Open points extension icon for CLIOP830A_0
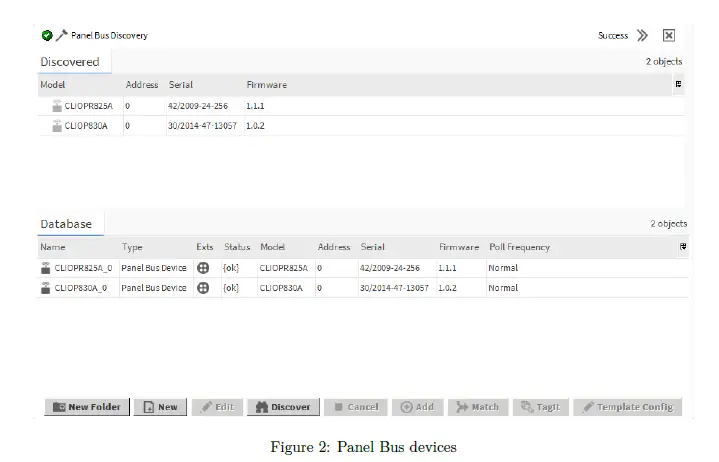Image resolution: width=719 pixels, height=462 pixels. [203, 288]
